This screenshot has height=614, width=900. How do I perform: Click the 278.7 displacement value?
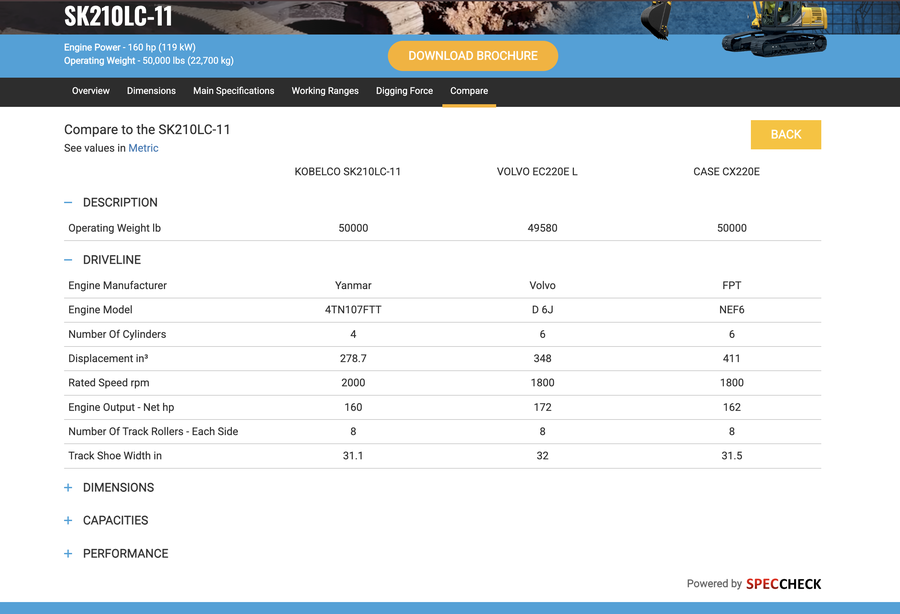[x=353, y=358]
